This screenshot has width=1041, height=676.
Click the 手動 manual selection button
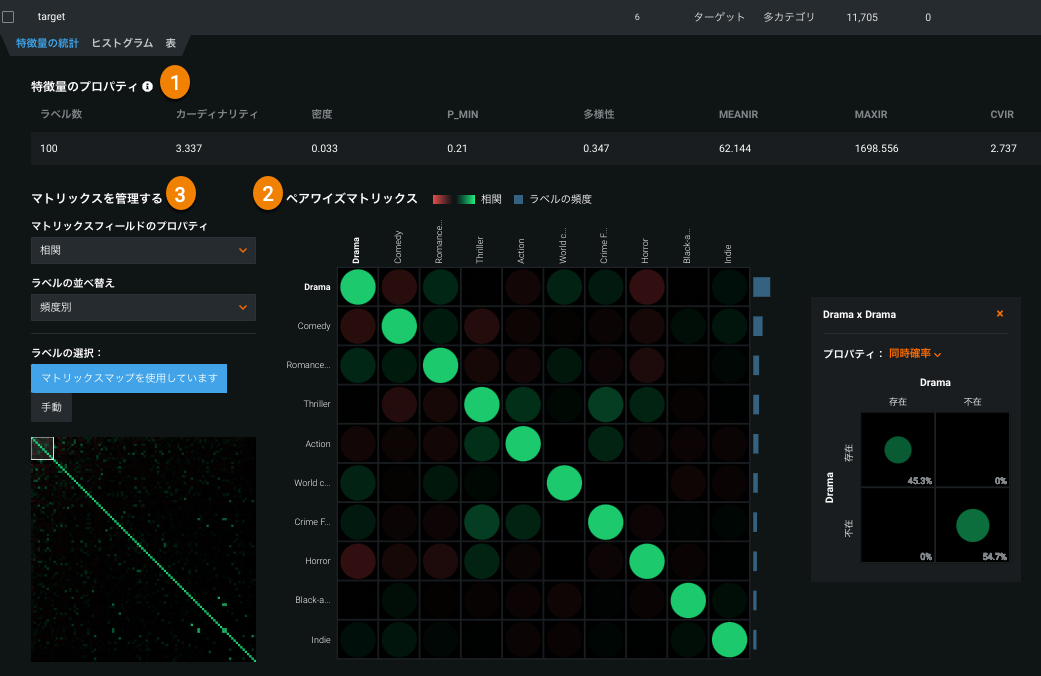pyautogui.click(x=51, y=408)
